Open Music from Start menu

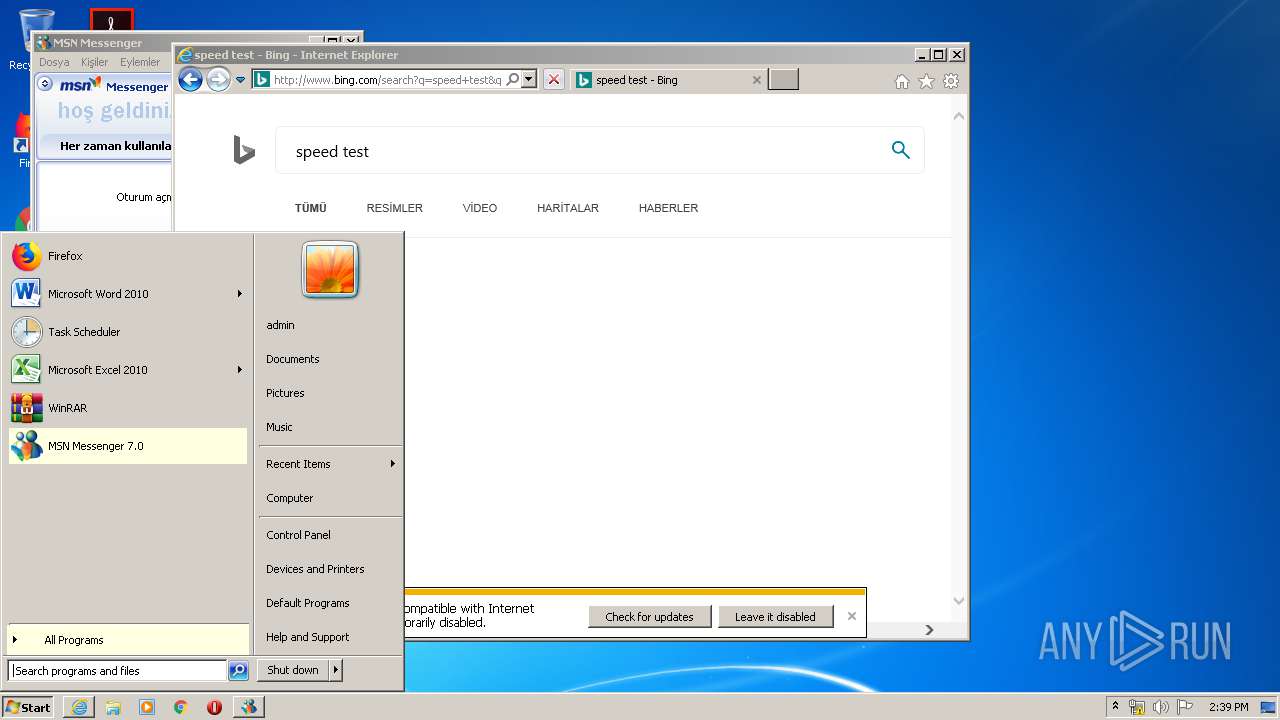tap(330, 427)
